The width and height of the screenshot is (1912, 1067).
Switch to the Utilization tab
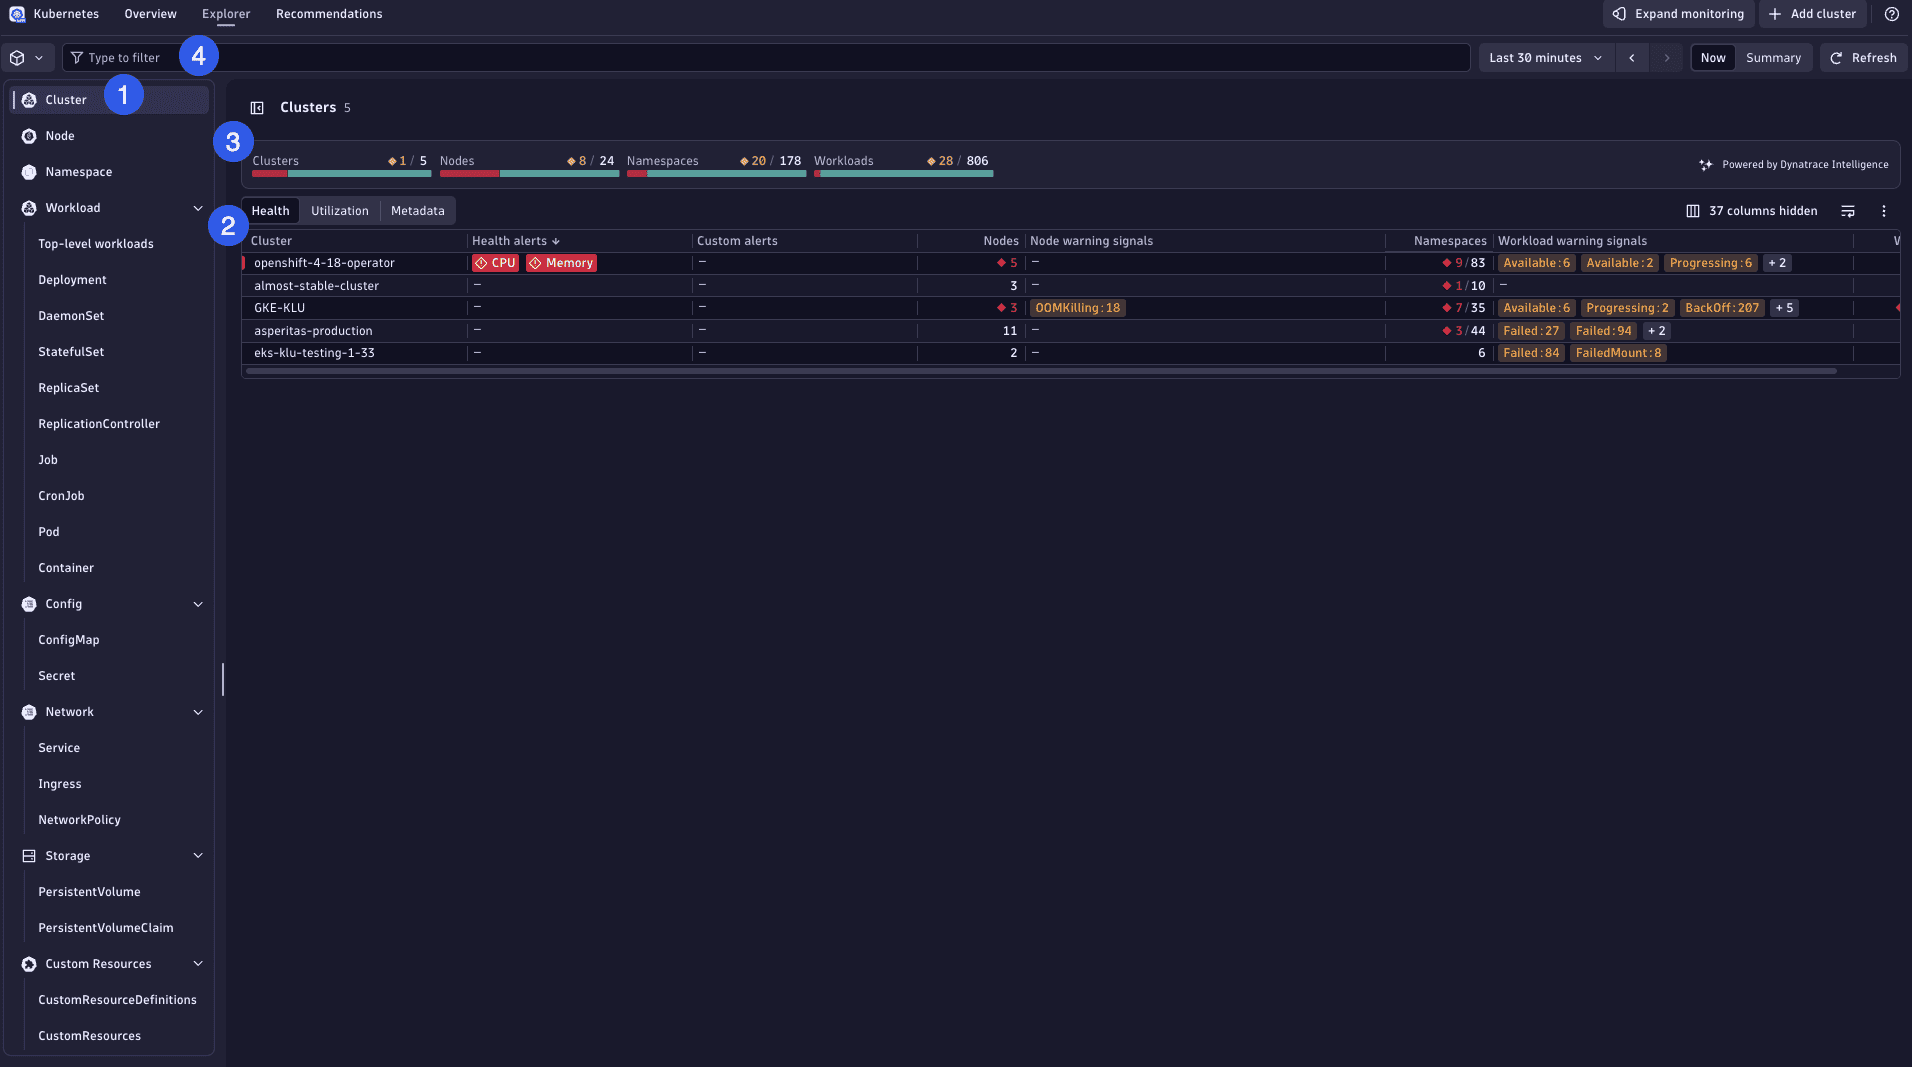click(339, 211)
